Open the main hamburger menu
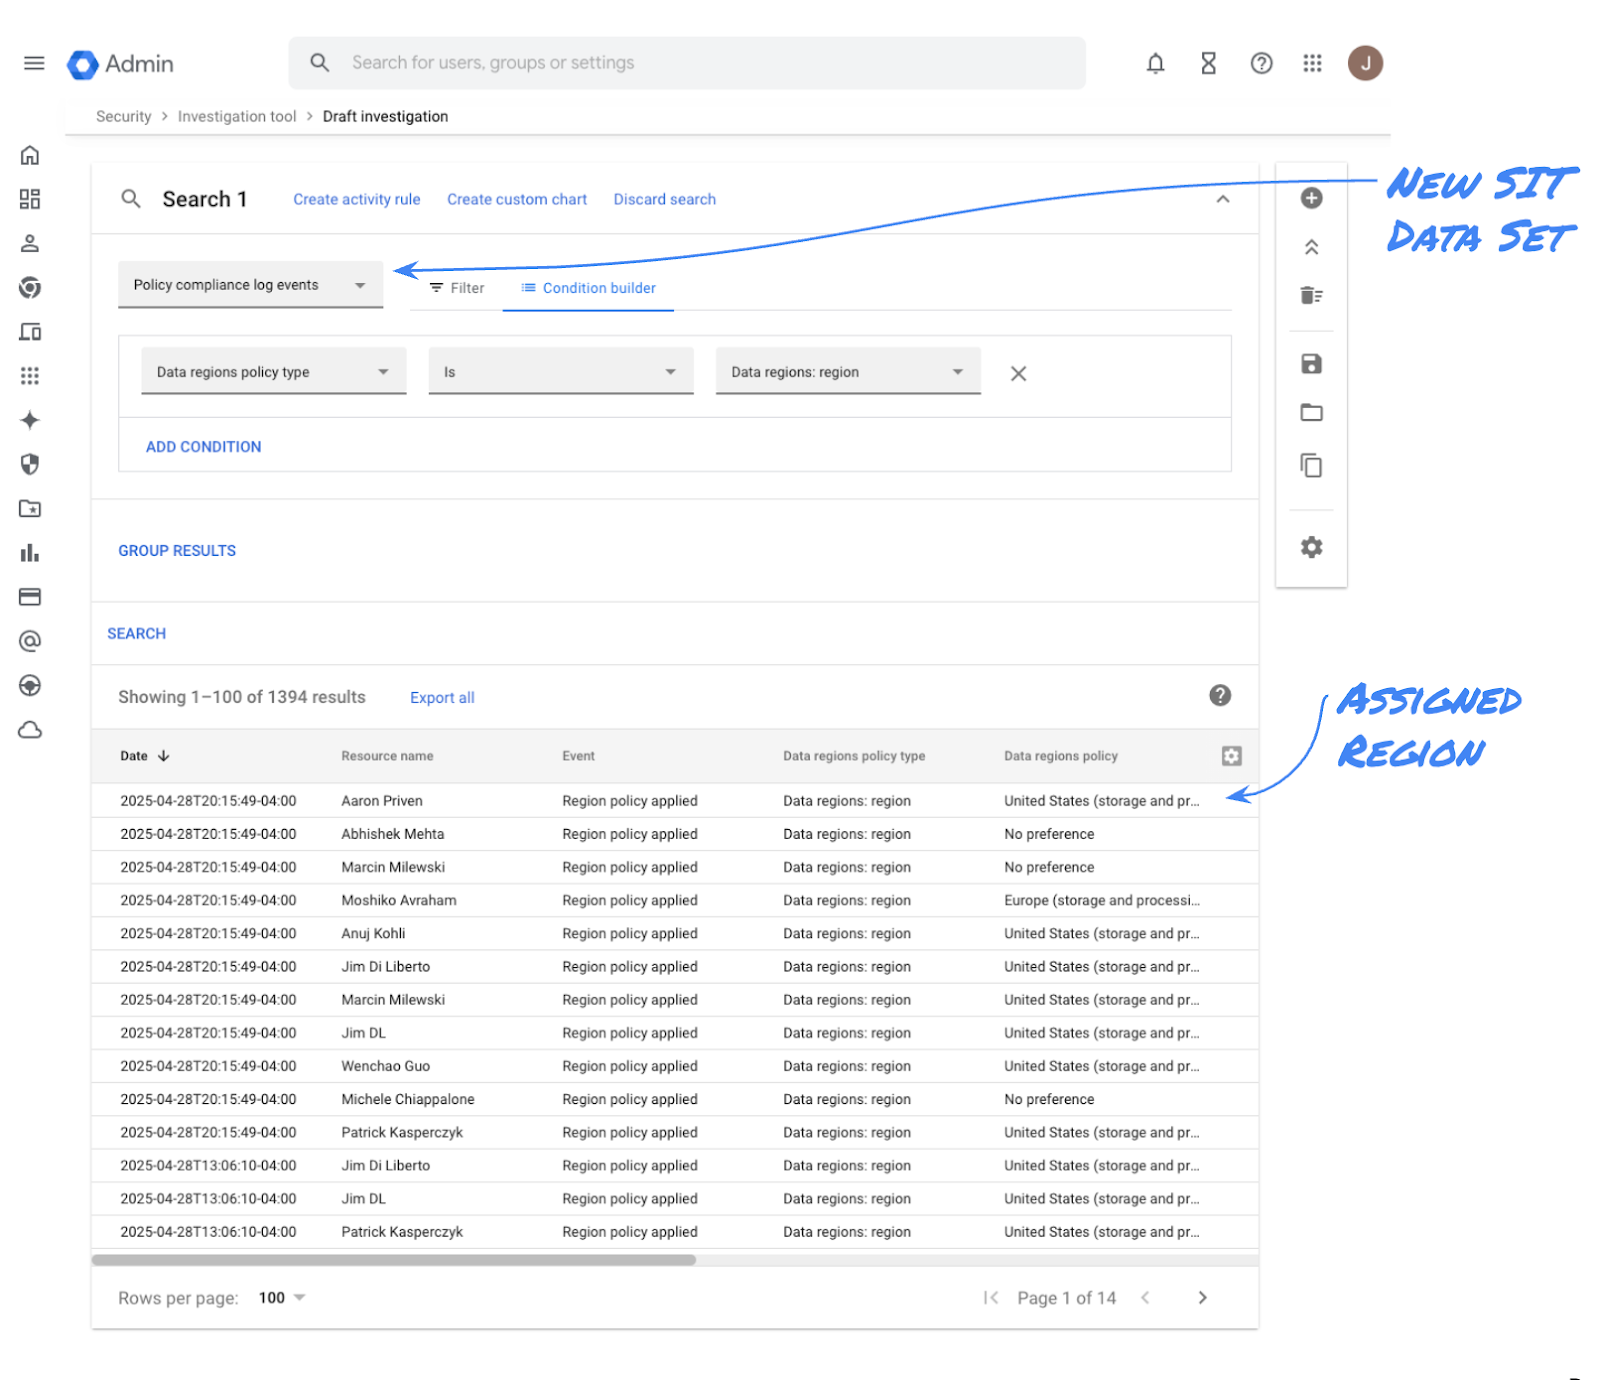Viewport: 1600px width, 1380px height. click(34, 63)
